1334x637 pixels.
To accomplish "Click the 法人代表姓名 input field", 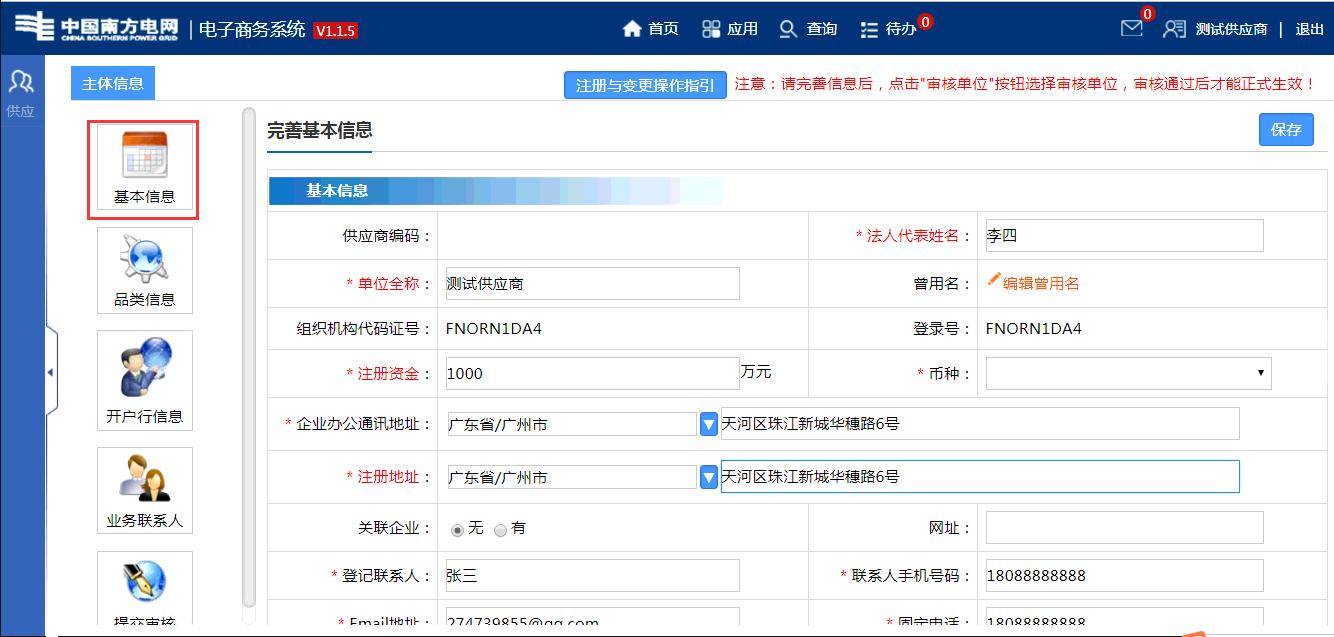I will point(1124,235).
